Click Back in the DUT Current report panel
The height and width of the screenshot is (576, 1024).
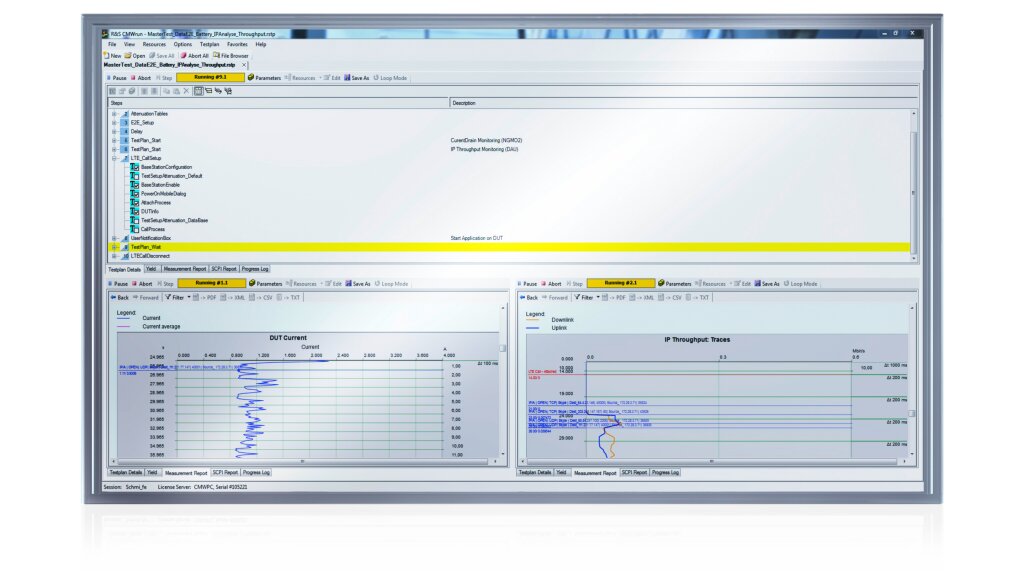[120, 297]
